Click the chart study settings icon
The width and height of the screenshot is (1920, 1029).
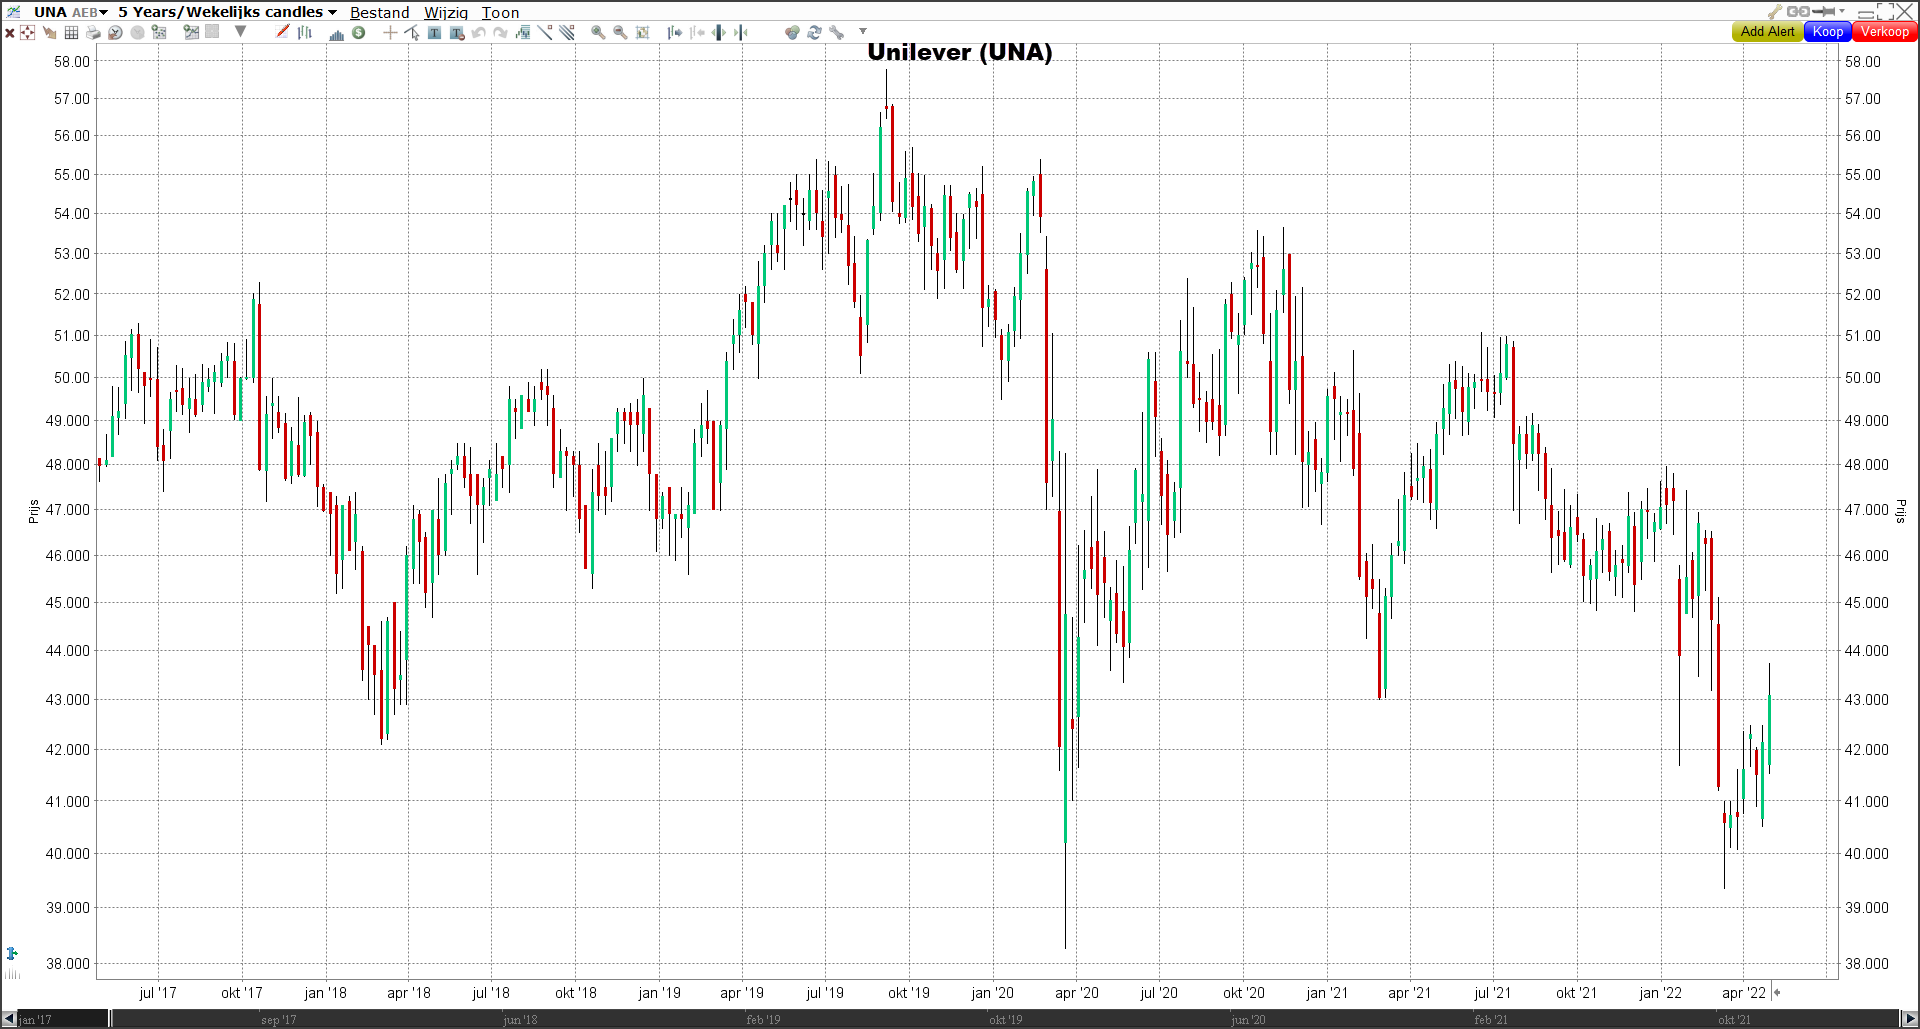point(159,32)
